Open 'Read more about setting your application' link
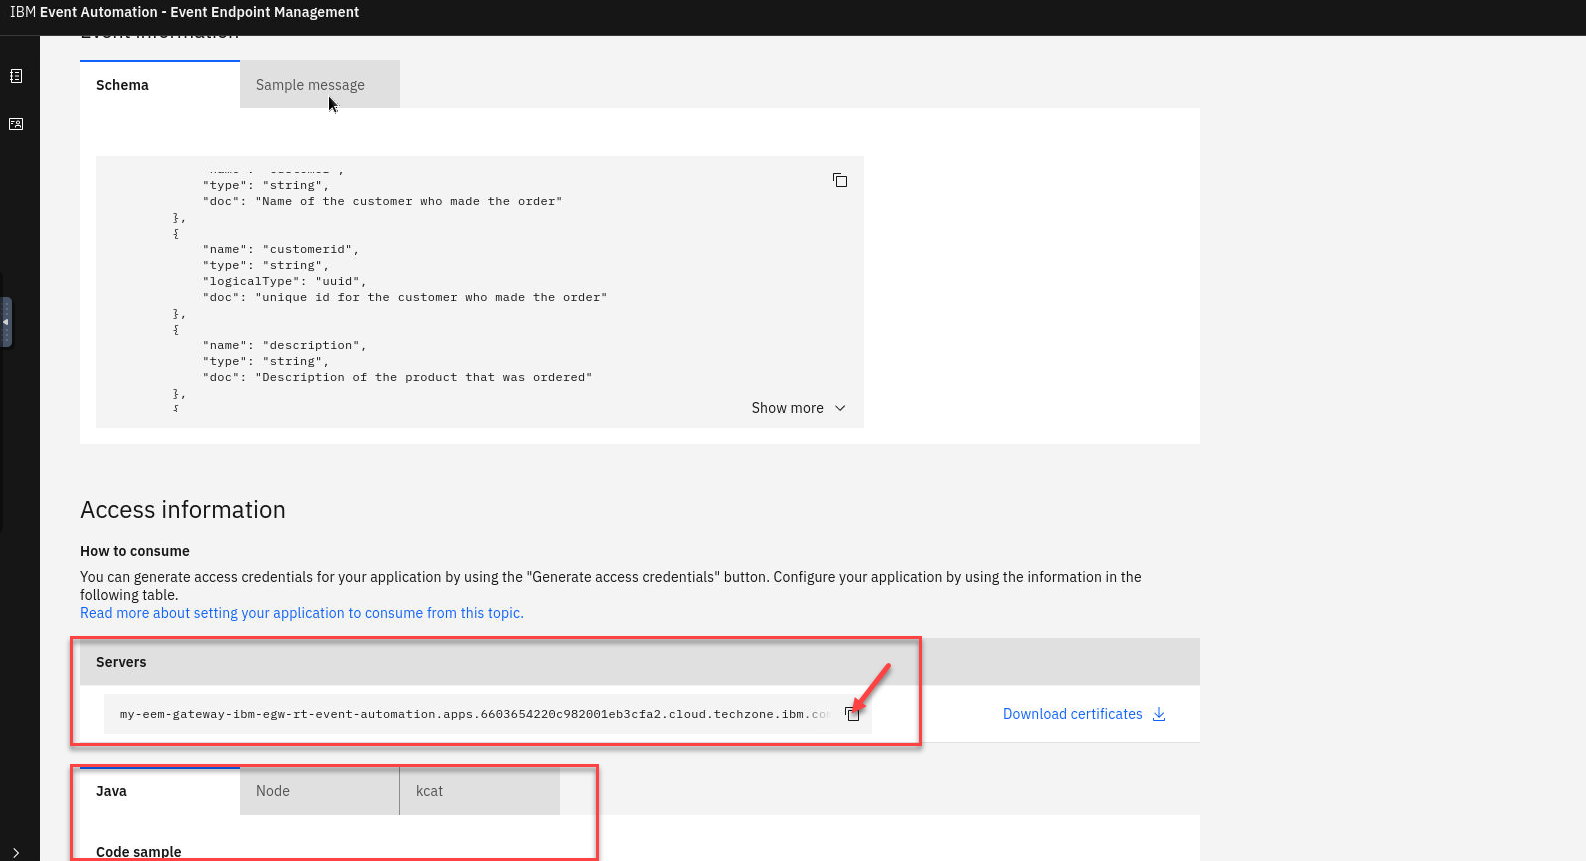The width and height of the screenshot is (1586, 861). [301, 613]
